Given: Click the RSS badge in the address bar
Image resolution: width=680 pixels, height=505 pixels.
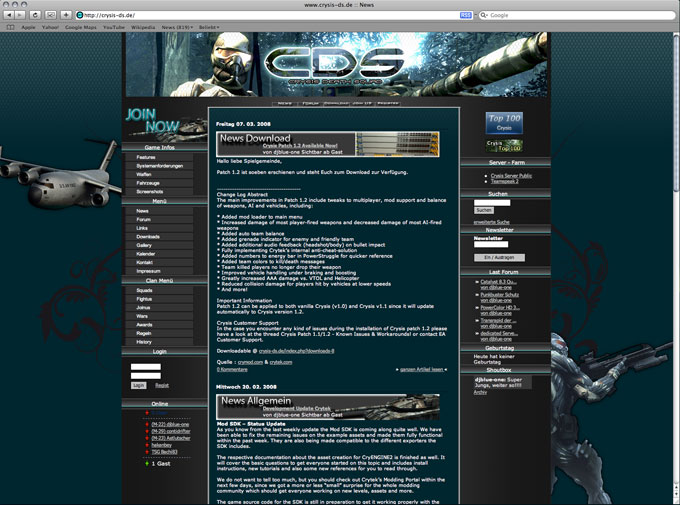Looking at the screenshot, I should tap(466, 15).
